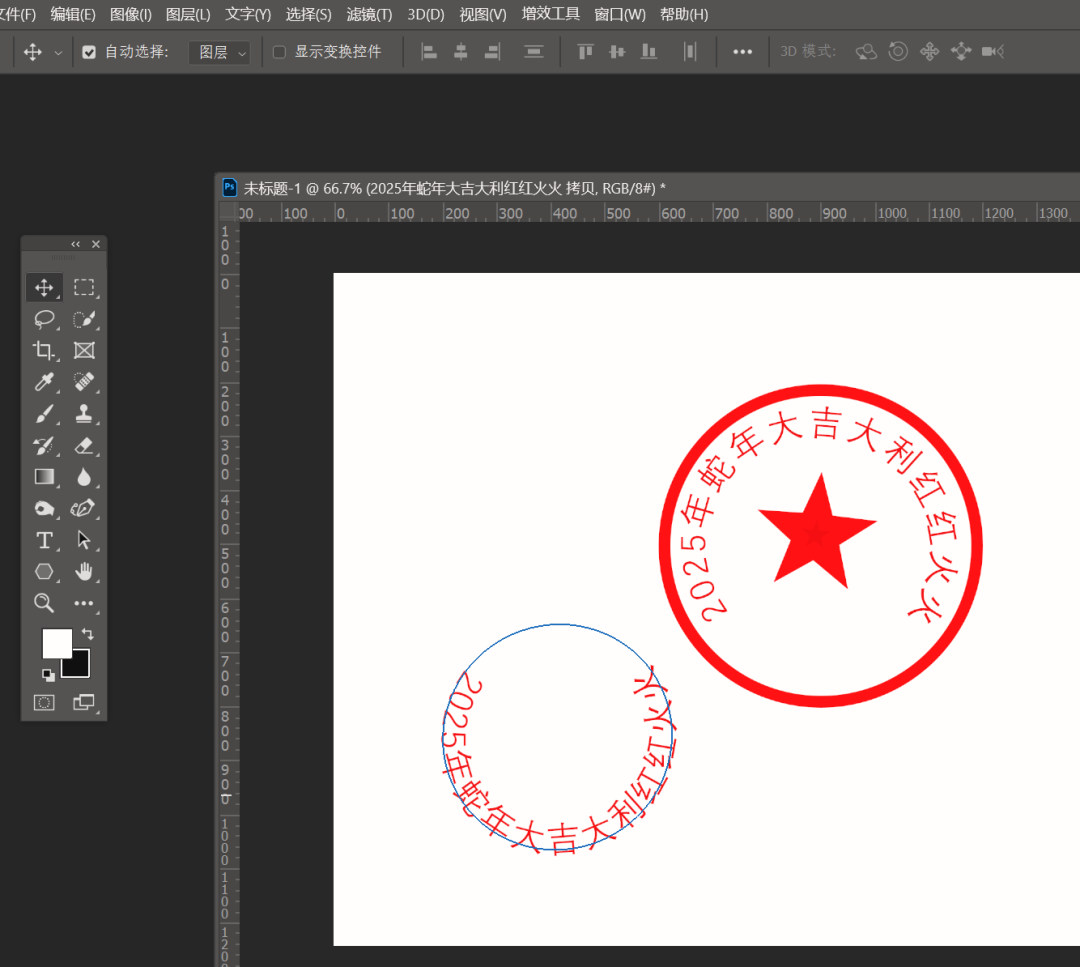Open the Edit Toolbar three-dot button
This screenshot has width=1080, height=967.
tap(84, 603)
